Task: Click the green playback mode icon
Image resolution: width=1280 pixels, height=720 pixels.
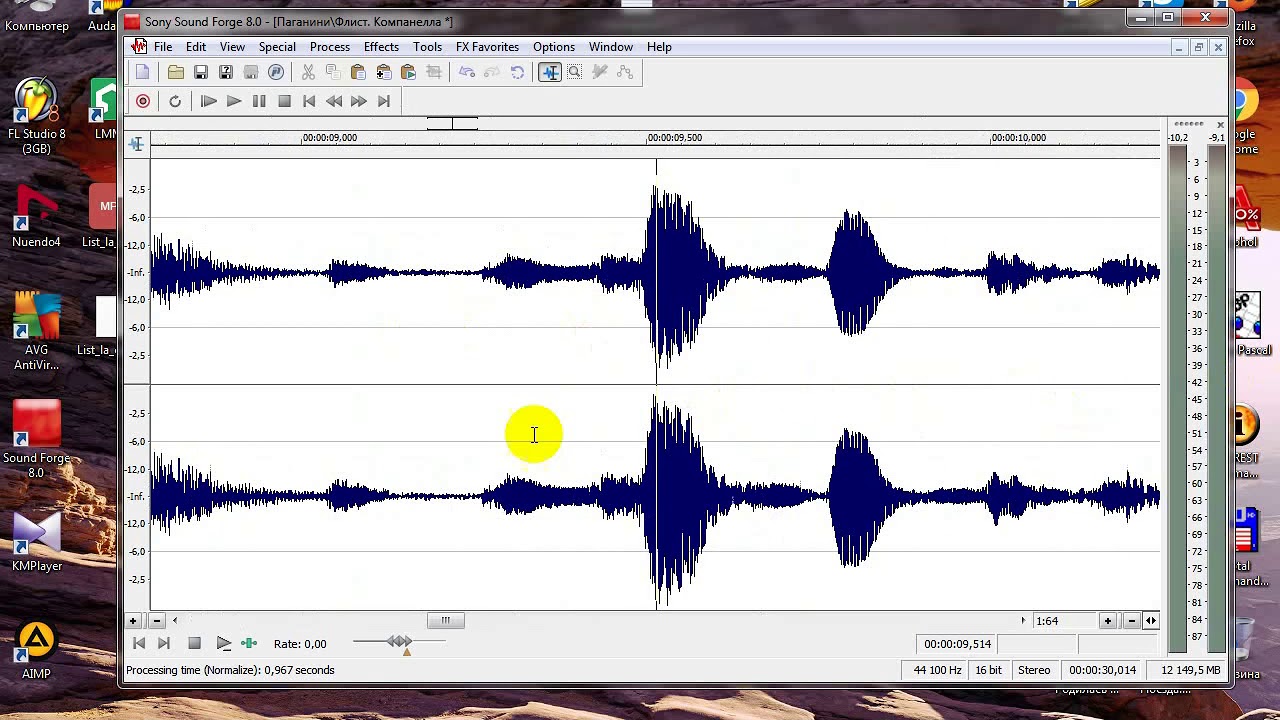Action: (249, 644)
